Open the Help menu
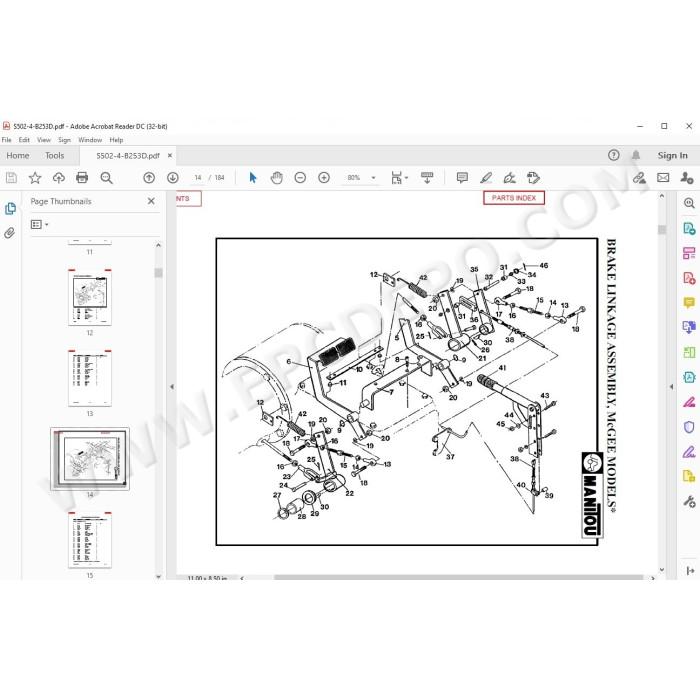 pos(116,140)
